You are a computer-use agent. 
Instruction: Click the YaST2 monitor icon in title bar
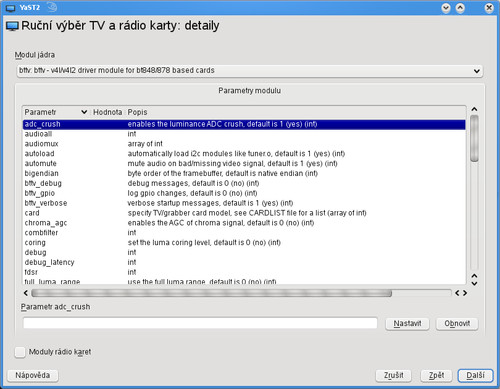point(11,8)
